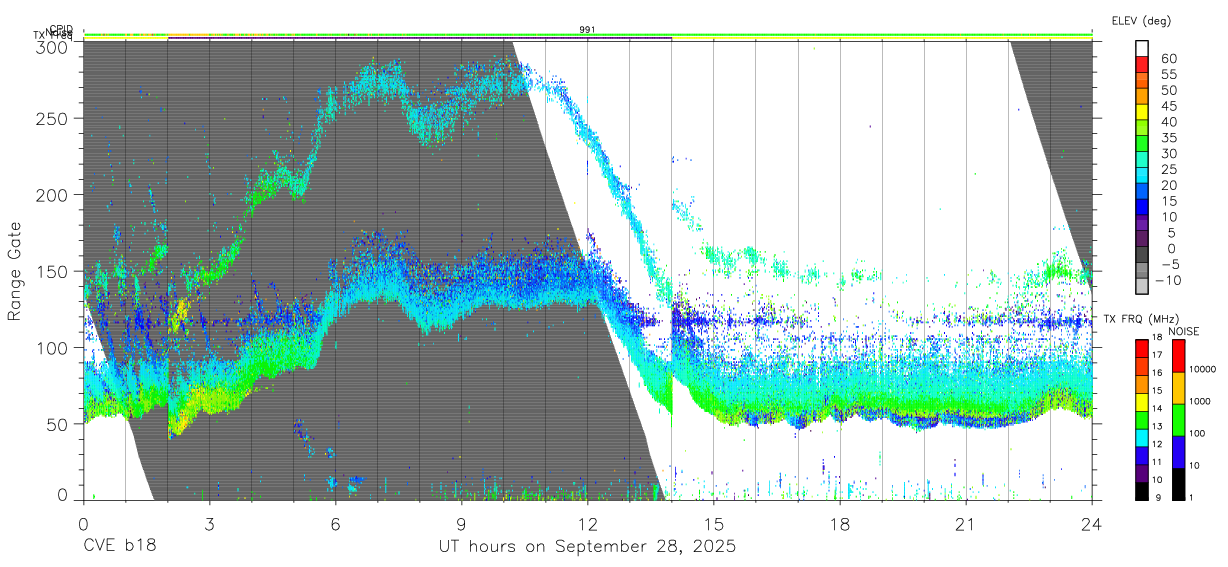
Task: Click the '18' TX frequency scale label
Action: 1156,338
